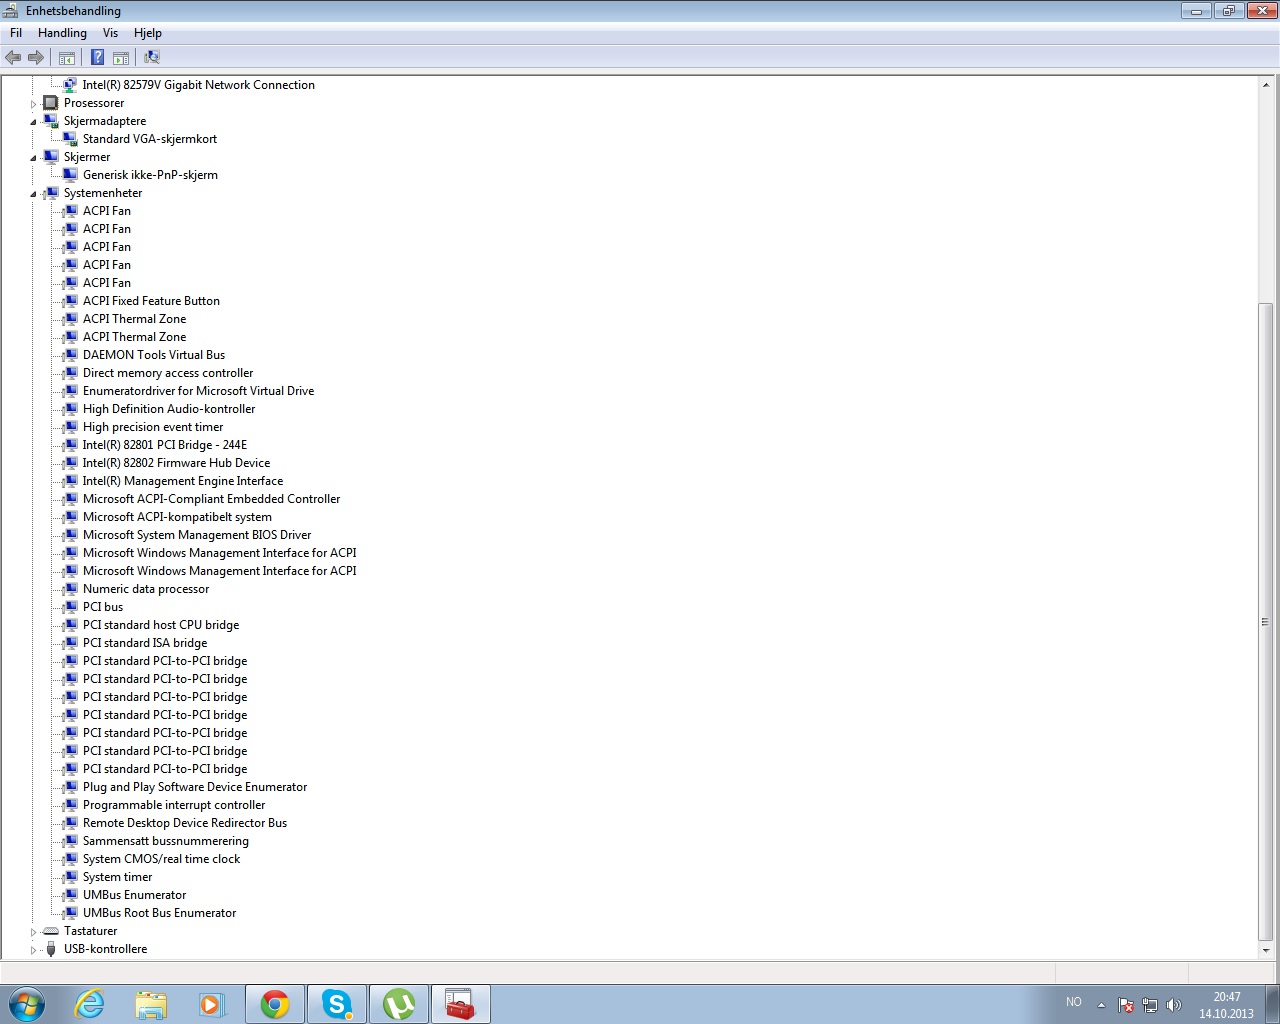1280x1024 pixels.
Task: Select PCI standard host CPU bridge
Action: 161,625
